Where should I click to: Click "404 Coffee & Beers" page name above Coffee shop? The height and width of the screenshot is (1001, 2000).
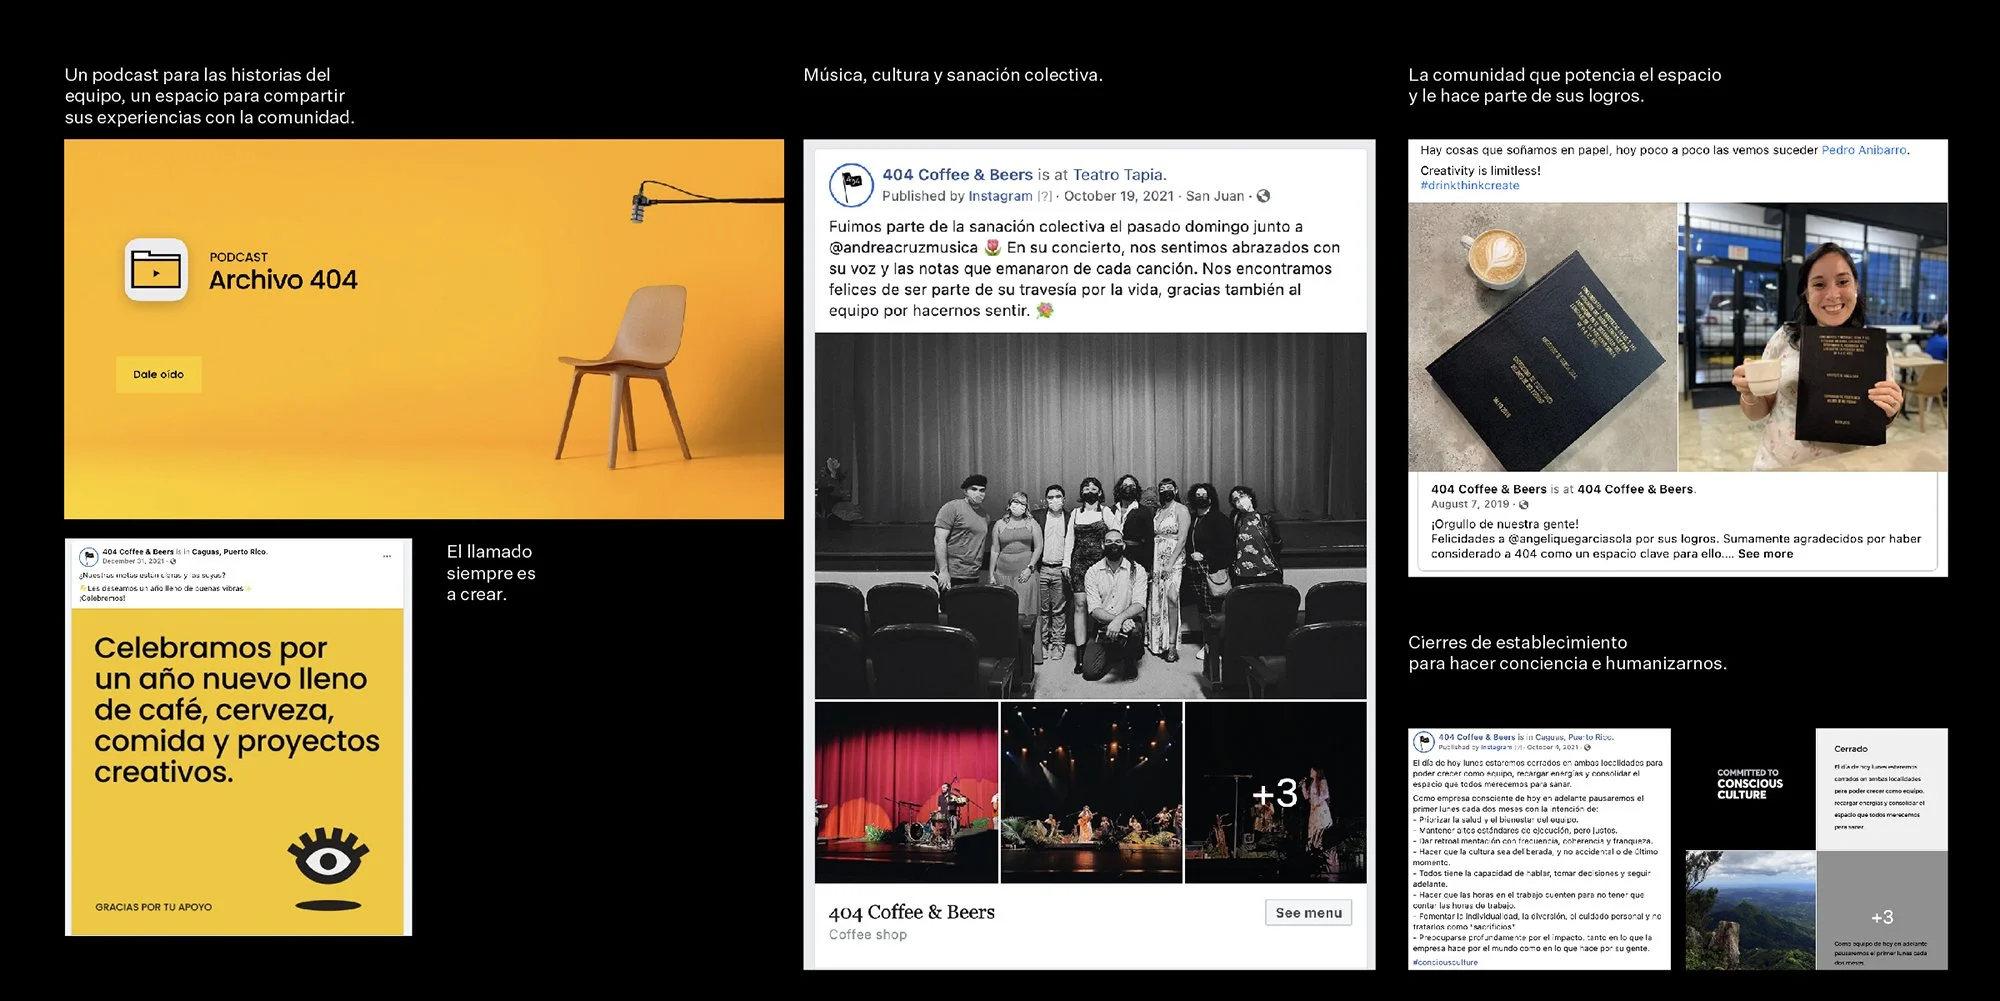coord(911,912)
